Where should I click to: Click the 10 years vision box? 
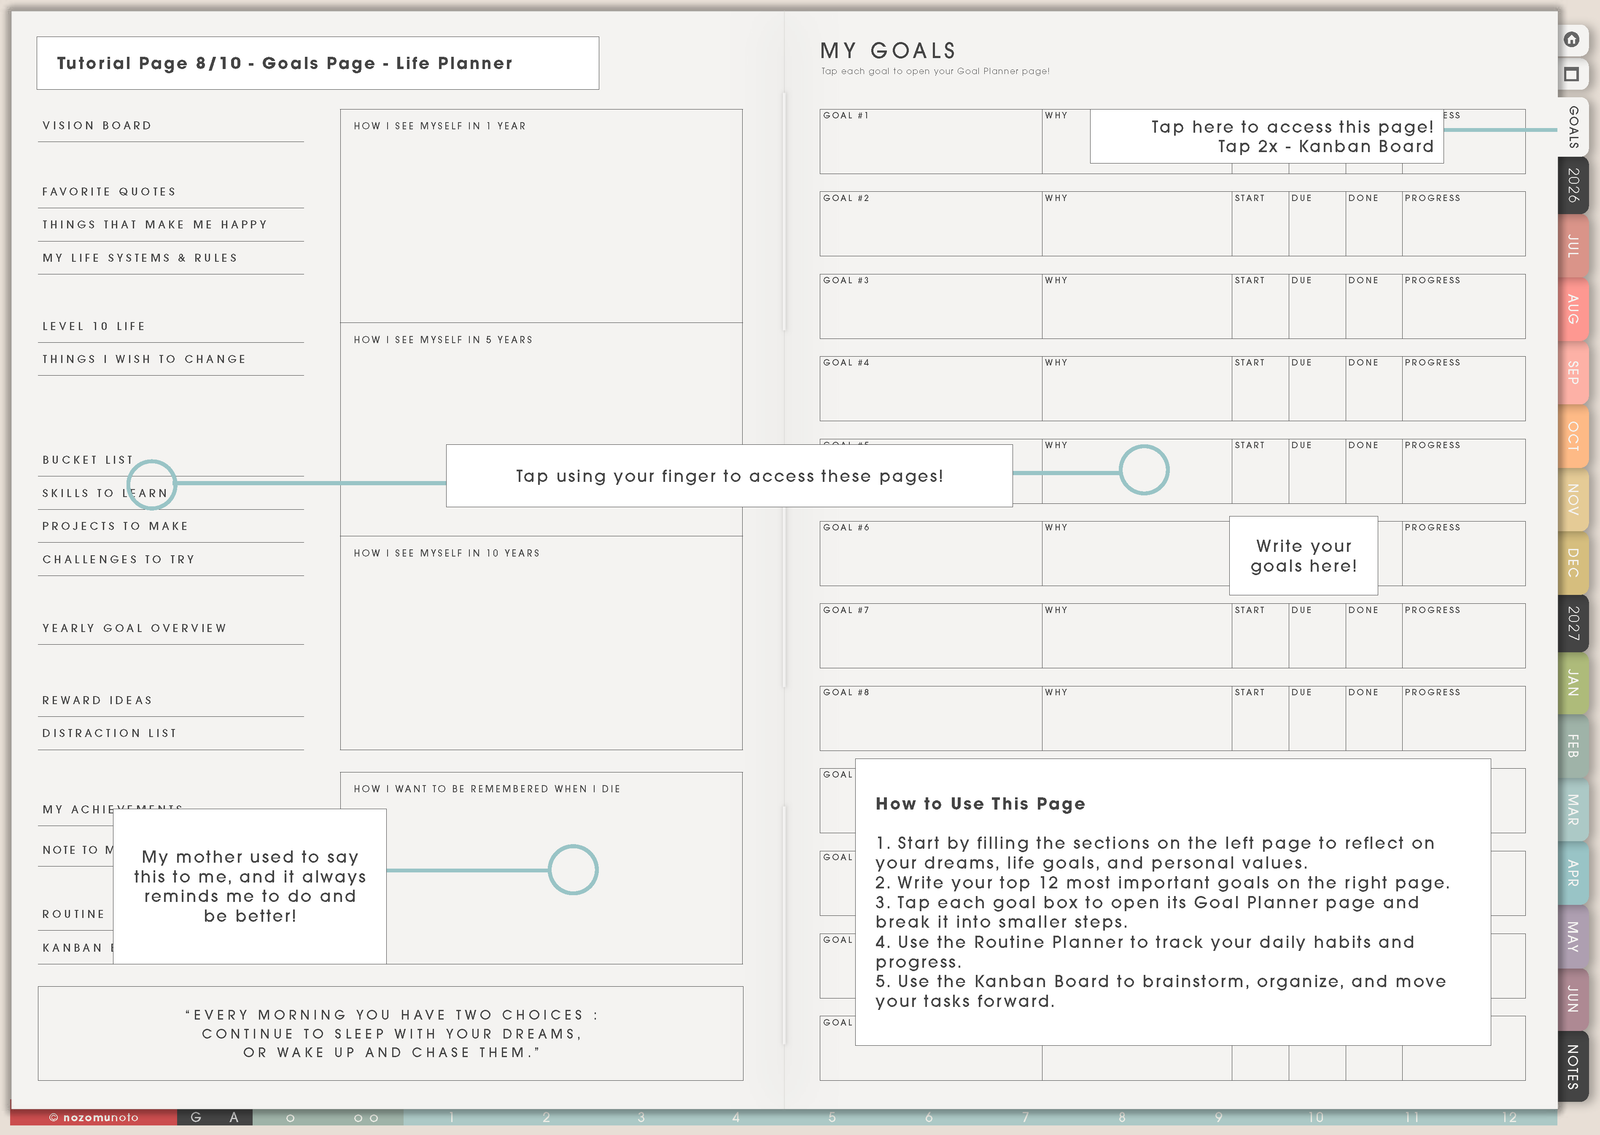pos(541,643)
